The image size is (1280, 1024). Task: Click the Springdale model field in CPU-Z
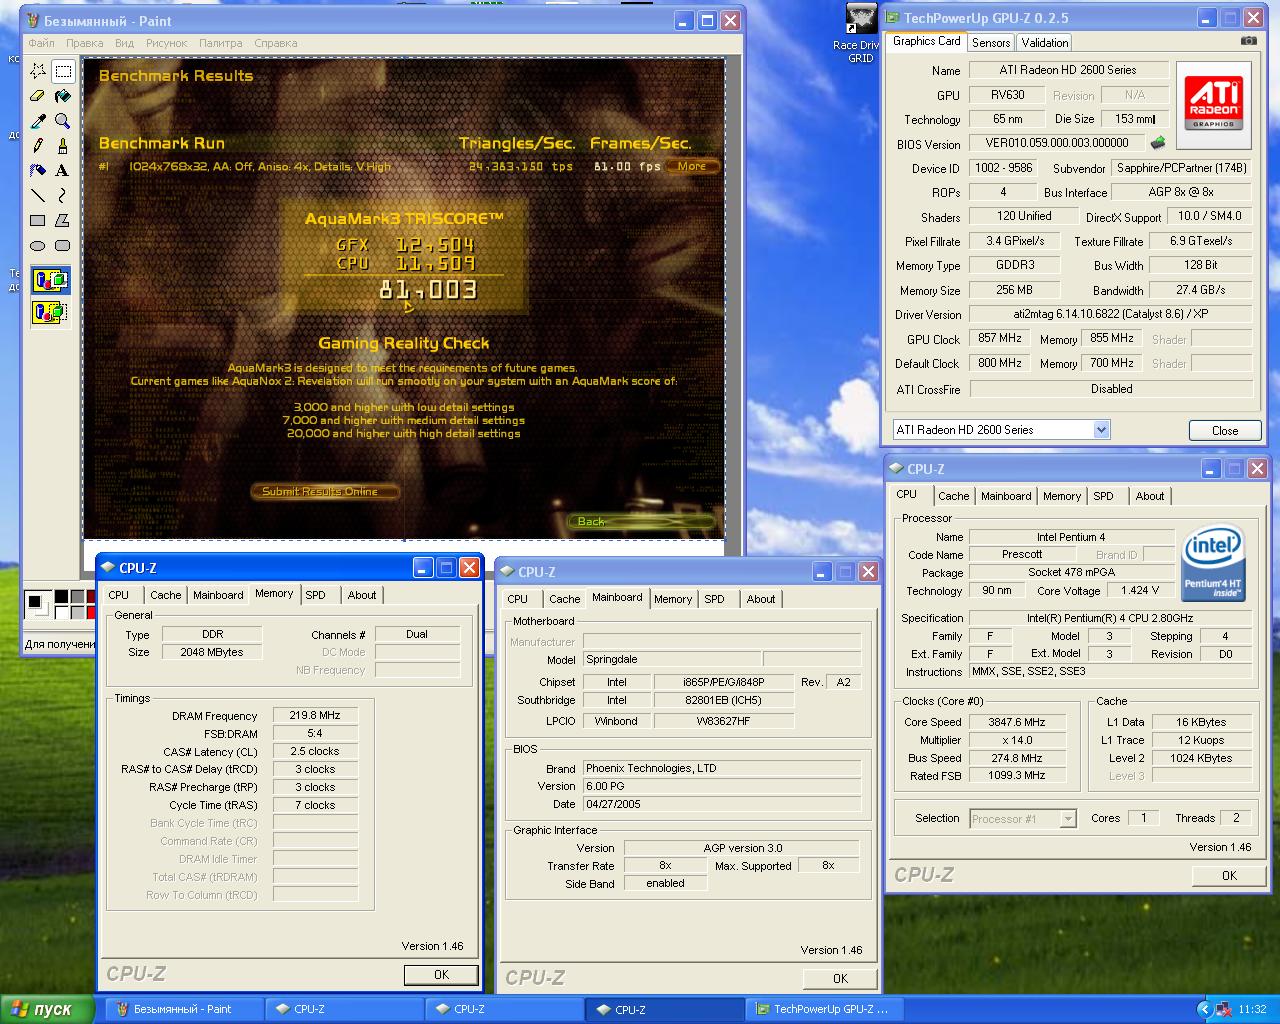pyautogui.click(x=671, y=659)
